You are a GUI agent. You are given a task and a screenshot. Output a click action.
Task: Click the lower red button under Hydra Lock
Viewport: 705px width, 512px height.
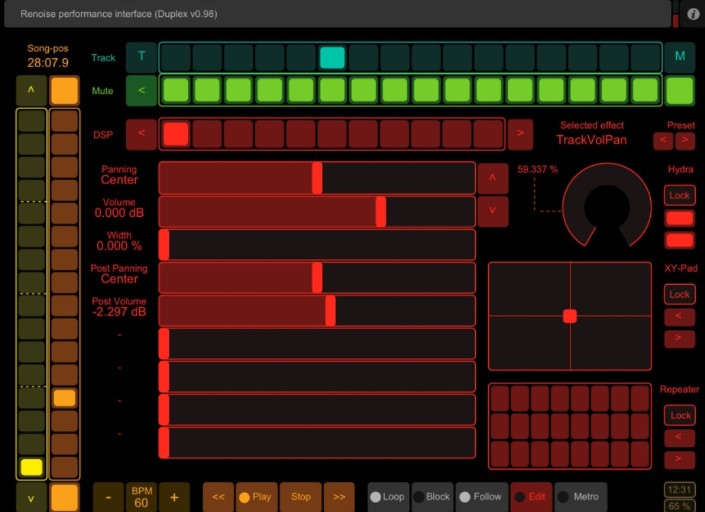tap(679, 240)
